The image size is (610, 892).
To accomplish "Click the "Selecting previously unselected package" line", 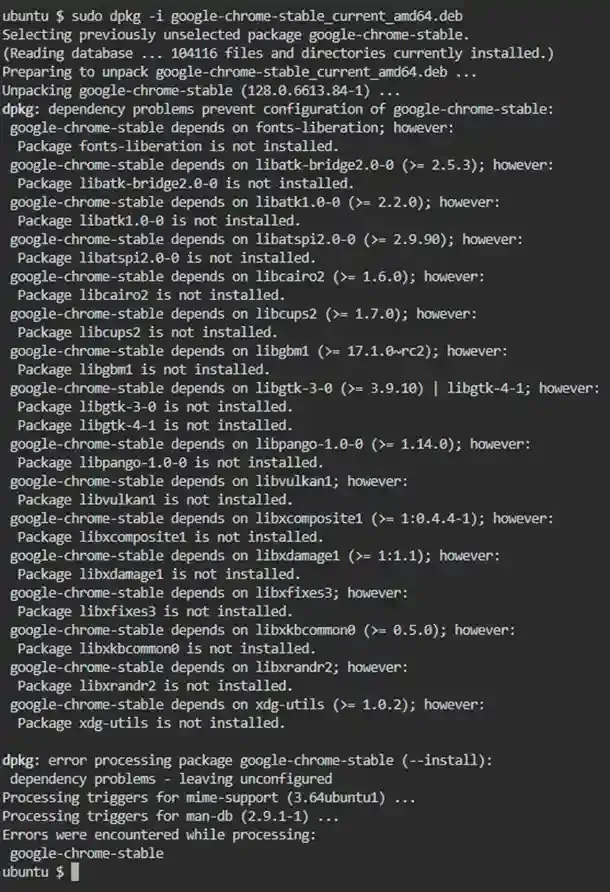I will point(236,35).
